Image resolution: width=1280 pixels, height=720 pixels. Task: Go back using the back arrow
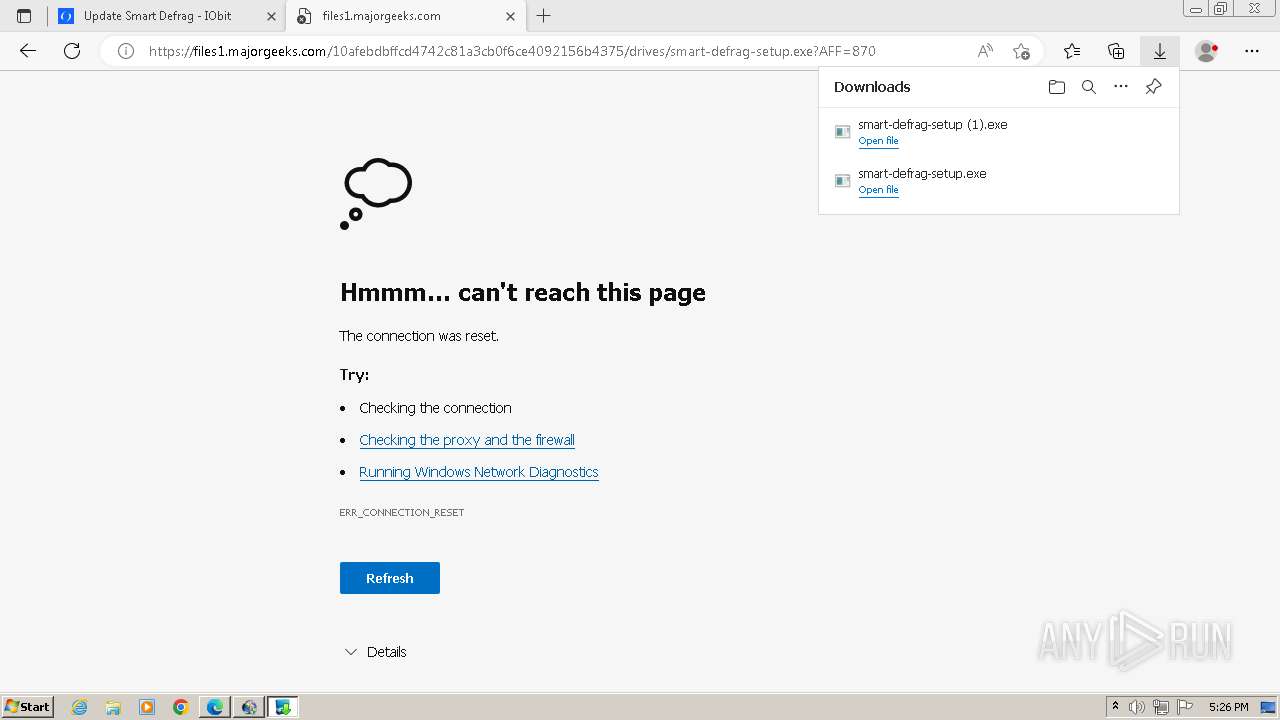click(x=28, y=51)
